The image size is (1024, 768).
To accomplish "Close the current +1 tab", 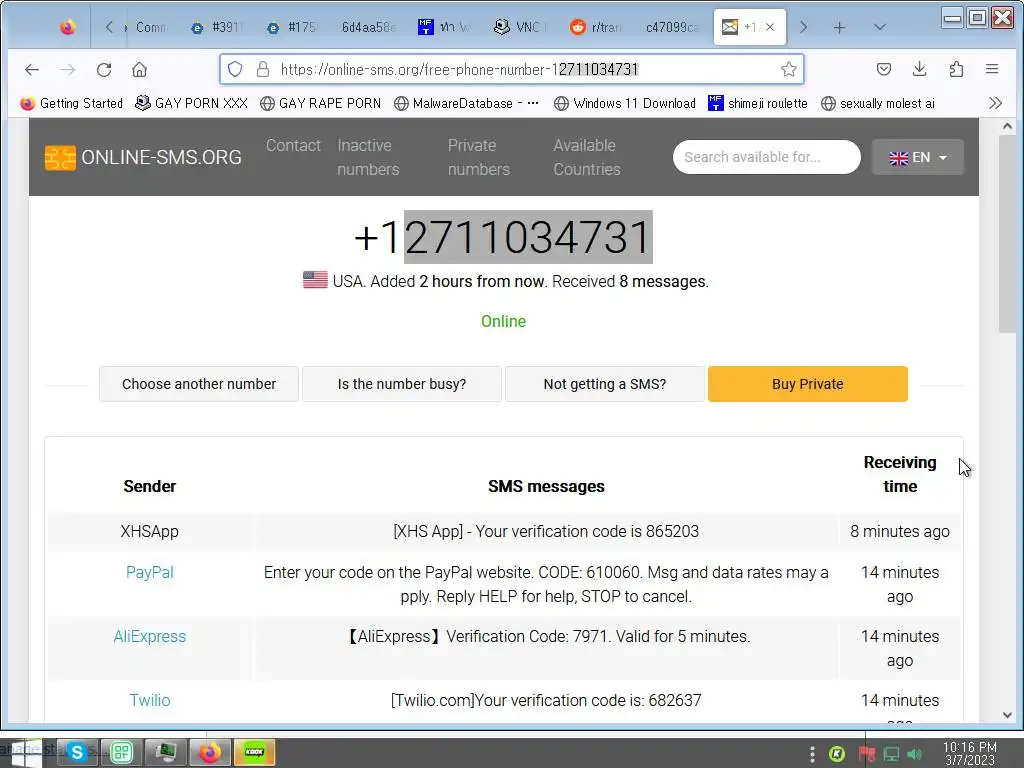I will coord(770,27).
